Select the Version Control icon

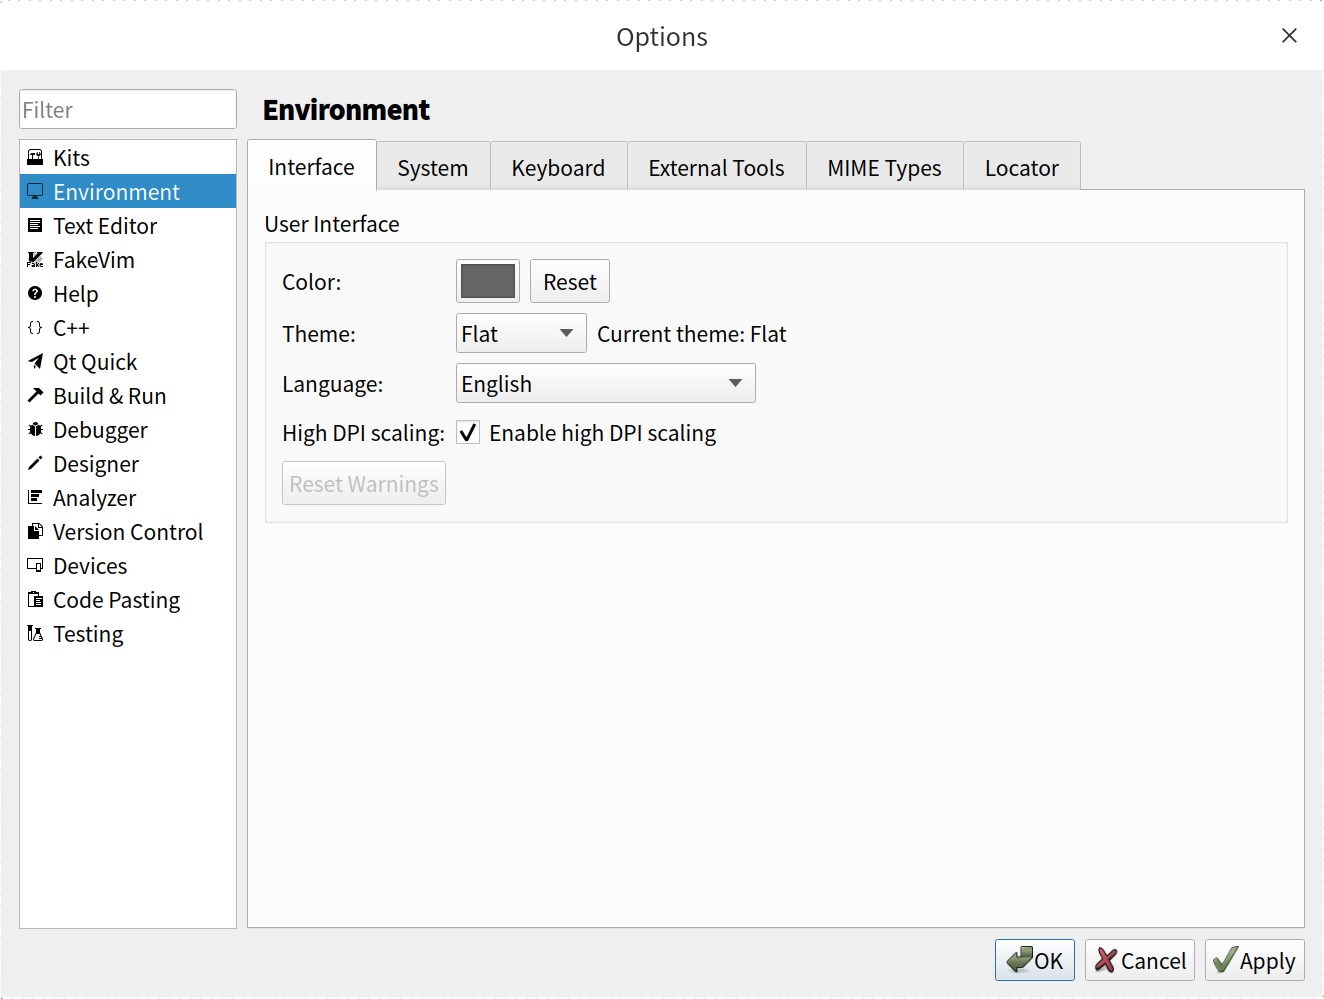pyautogui.click(x=35, y=532)
